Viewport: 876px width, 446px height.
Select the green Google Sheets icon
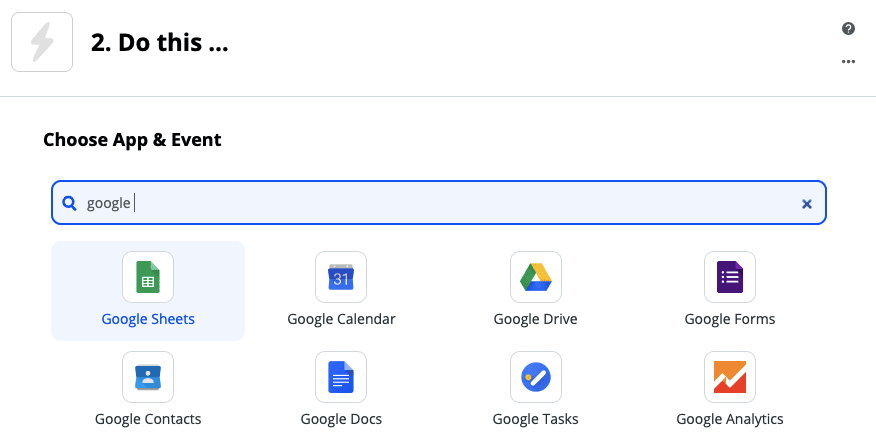click(148, 277)
